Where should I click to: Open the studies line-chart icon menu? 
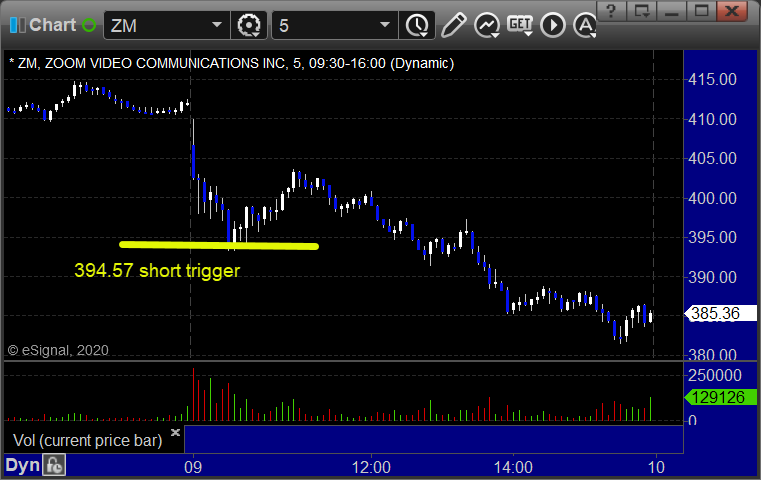[x=487, y=25]
